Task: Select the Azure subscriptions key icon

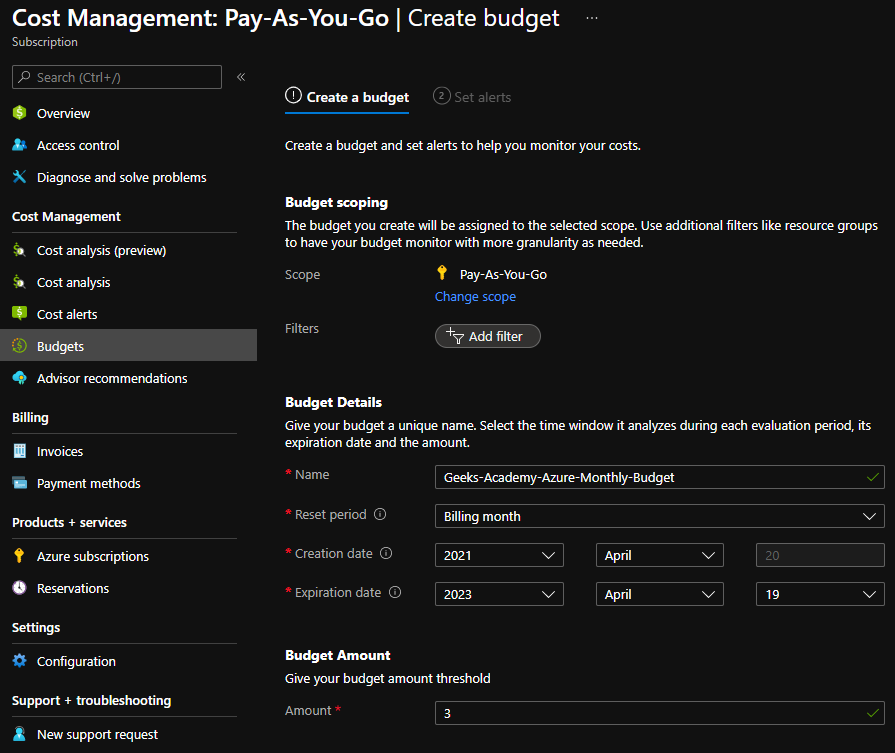Action: click(20, 556)
